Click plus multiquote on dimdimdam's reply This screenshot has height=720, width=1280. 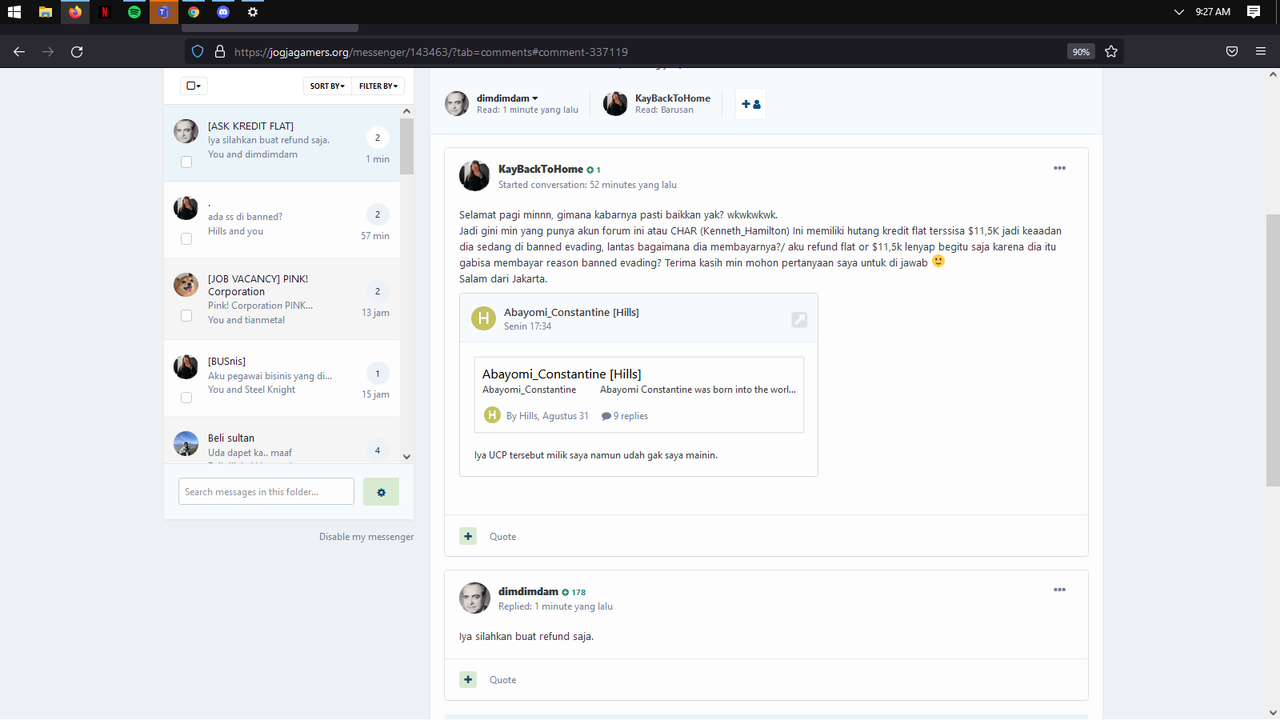click(x=468, y=679)
